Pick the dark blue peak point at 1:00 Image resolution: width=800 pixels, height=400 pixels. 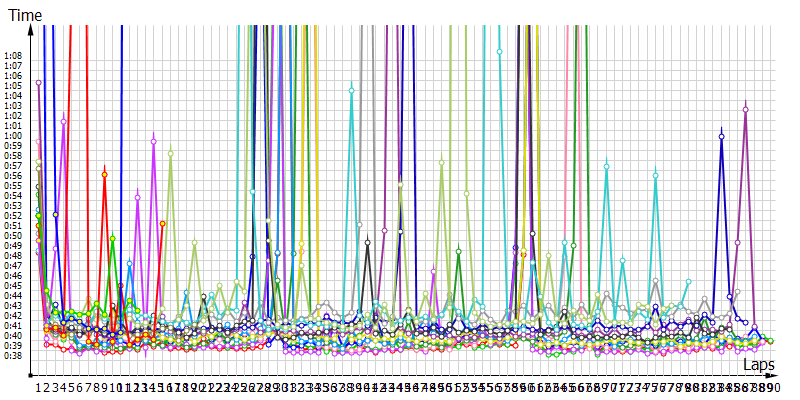pos(721,135)
